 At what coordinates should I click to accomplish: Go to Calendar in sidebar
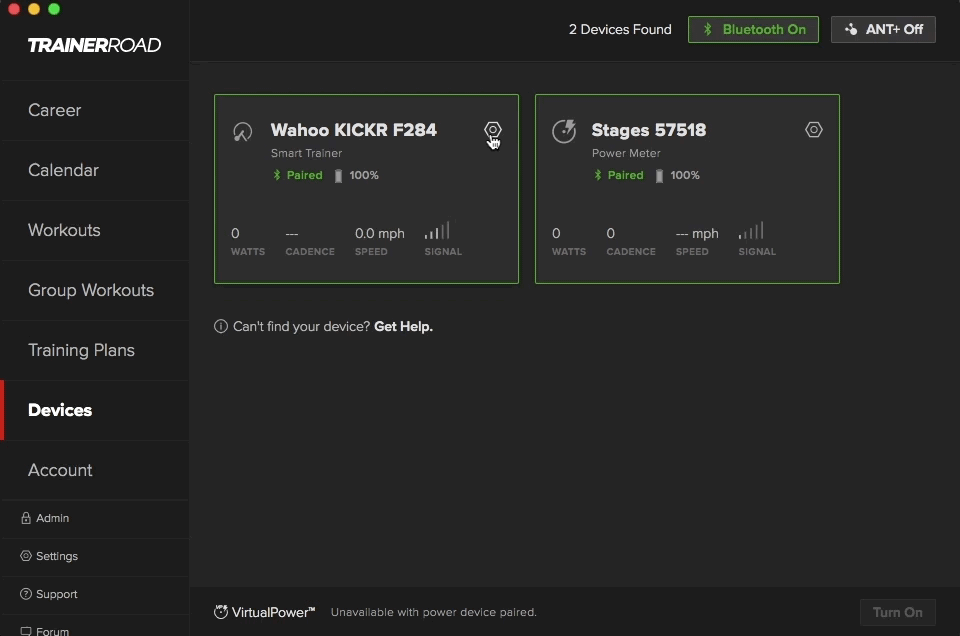pos(95,170)
